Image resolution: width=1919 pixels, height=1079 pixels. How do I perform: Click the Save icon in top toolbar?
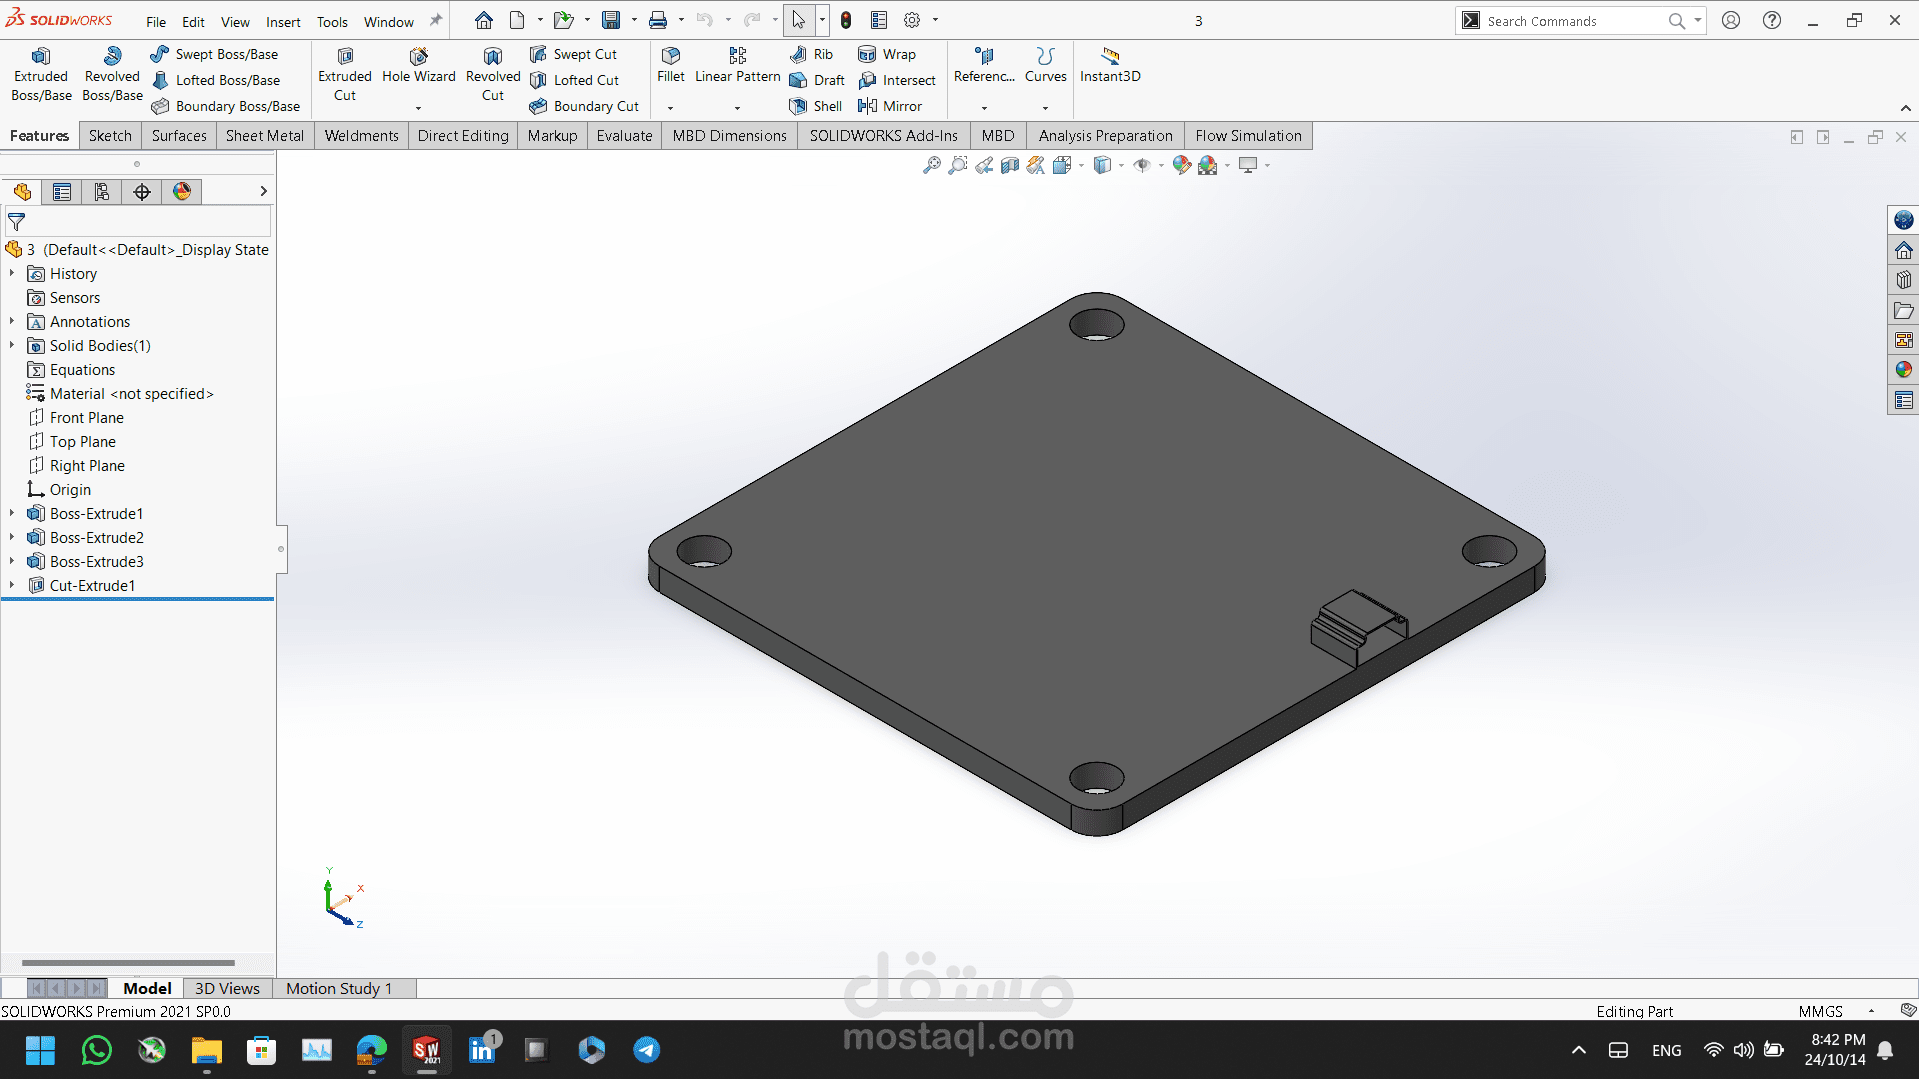(x=611, y=20)
